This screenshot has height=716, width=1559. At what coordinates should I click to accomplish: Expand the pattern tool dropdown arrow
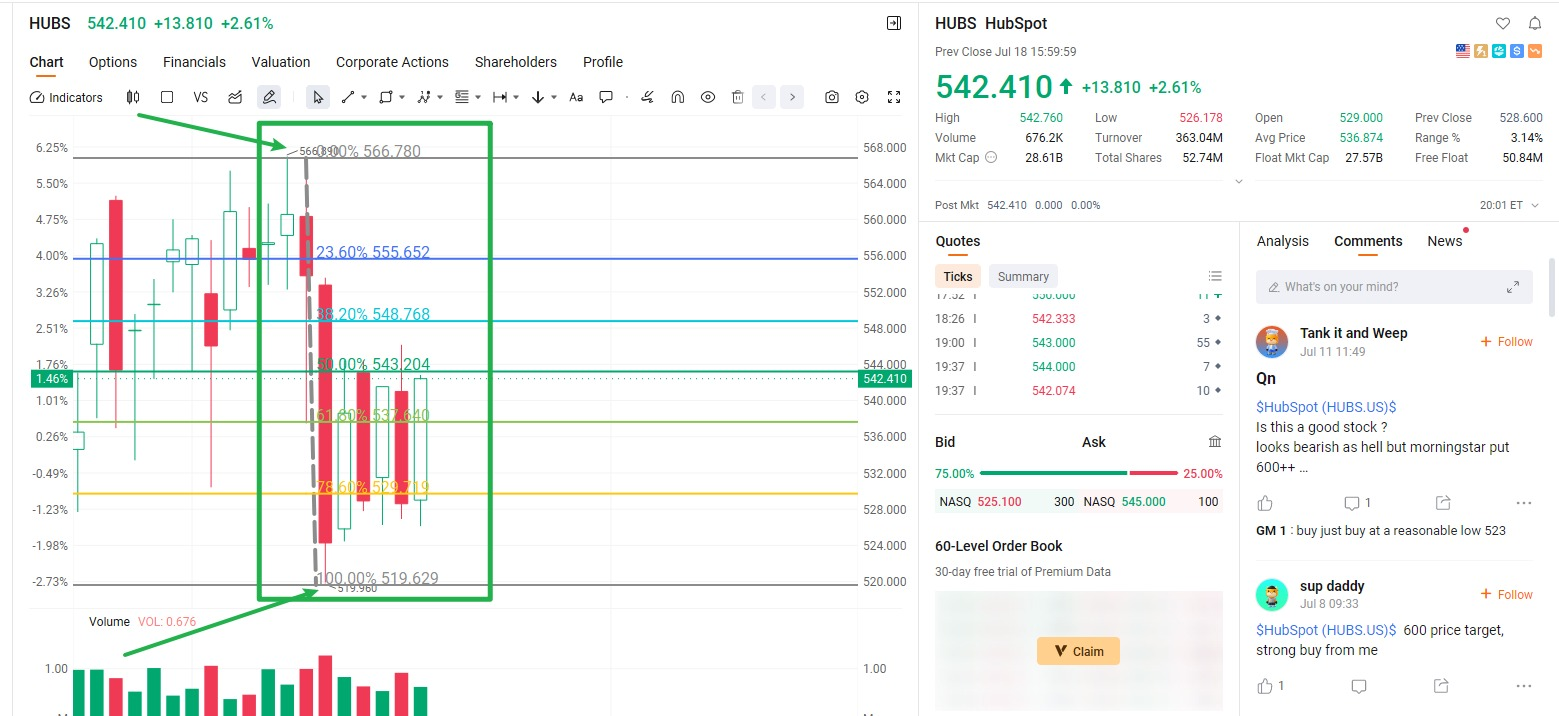(440, 97)
